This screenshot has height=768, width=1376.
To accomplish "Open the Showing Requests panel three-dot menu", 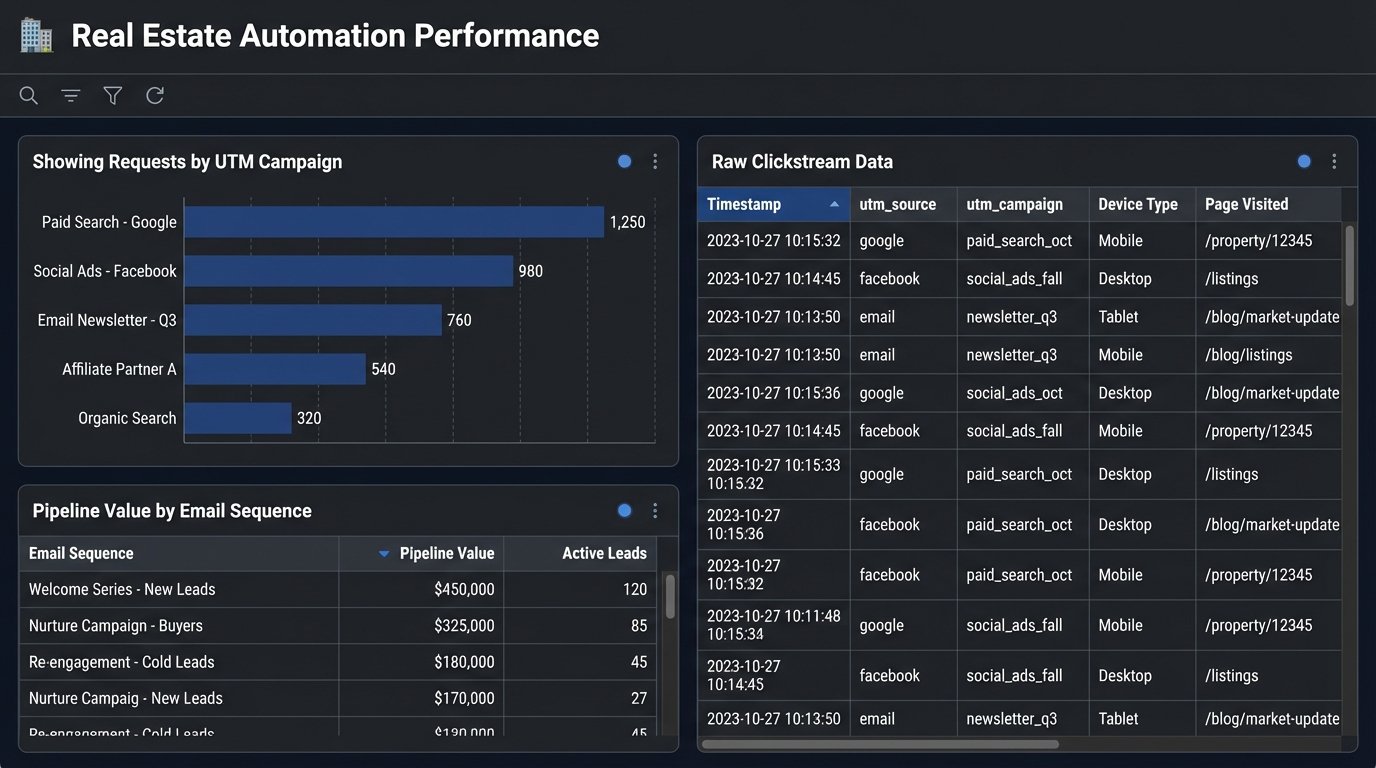I will coord(655,162).
